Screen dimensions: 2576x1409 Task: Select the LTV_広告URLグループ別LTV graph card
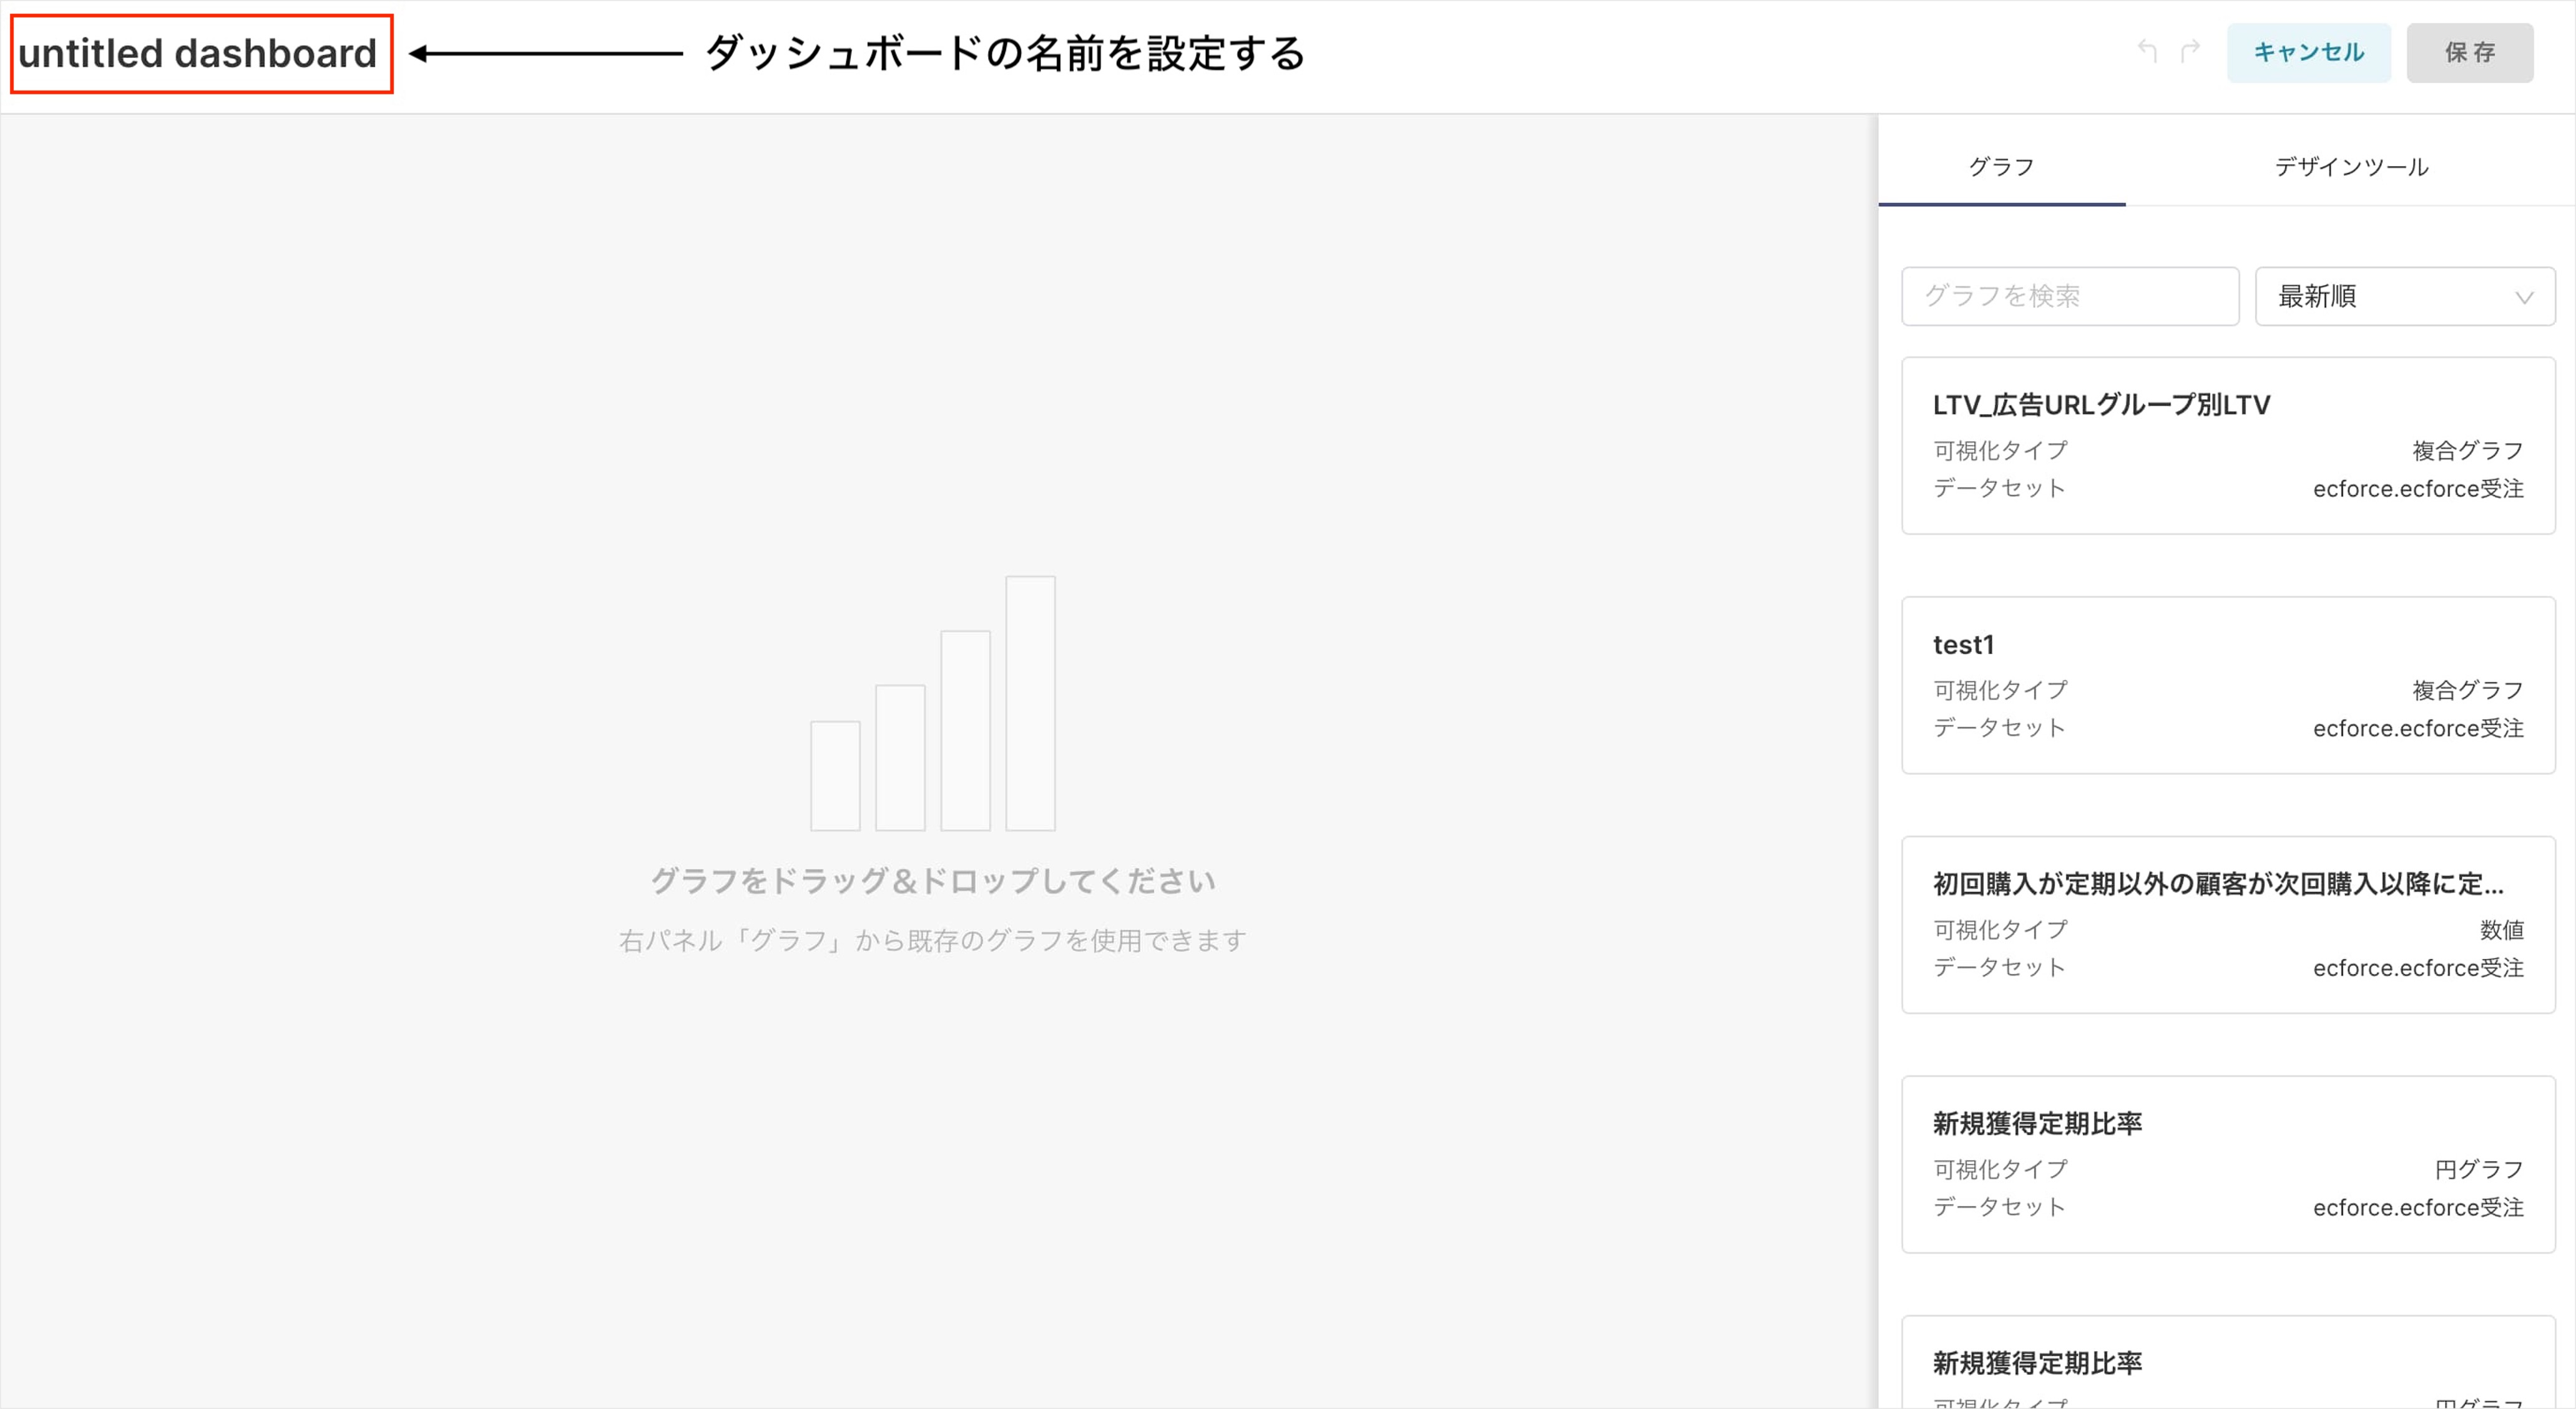coord(2228,446)
